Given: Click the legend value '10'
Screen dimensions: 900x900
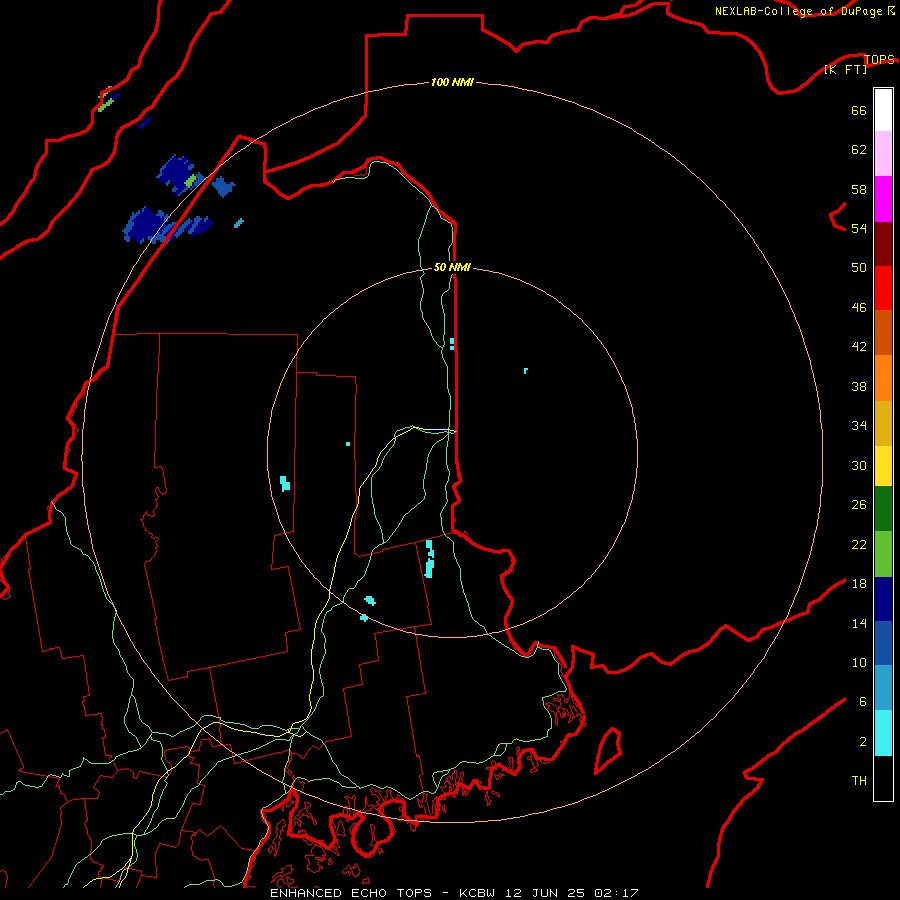Looking at the screenshot, I should point(859,662).
